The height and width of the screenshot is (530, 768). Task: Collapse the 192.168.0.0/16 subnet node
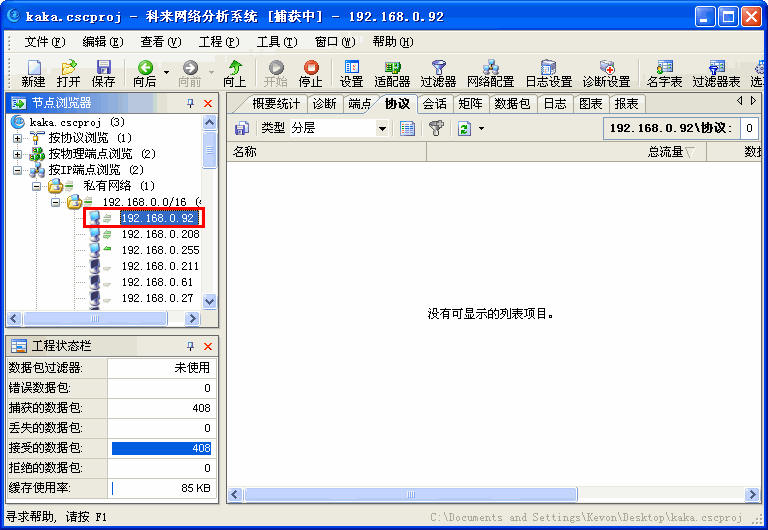coord(56,202)
